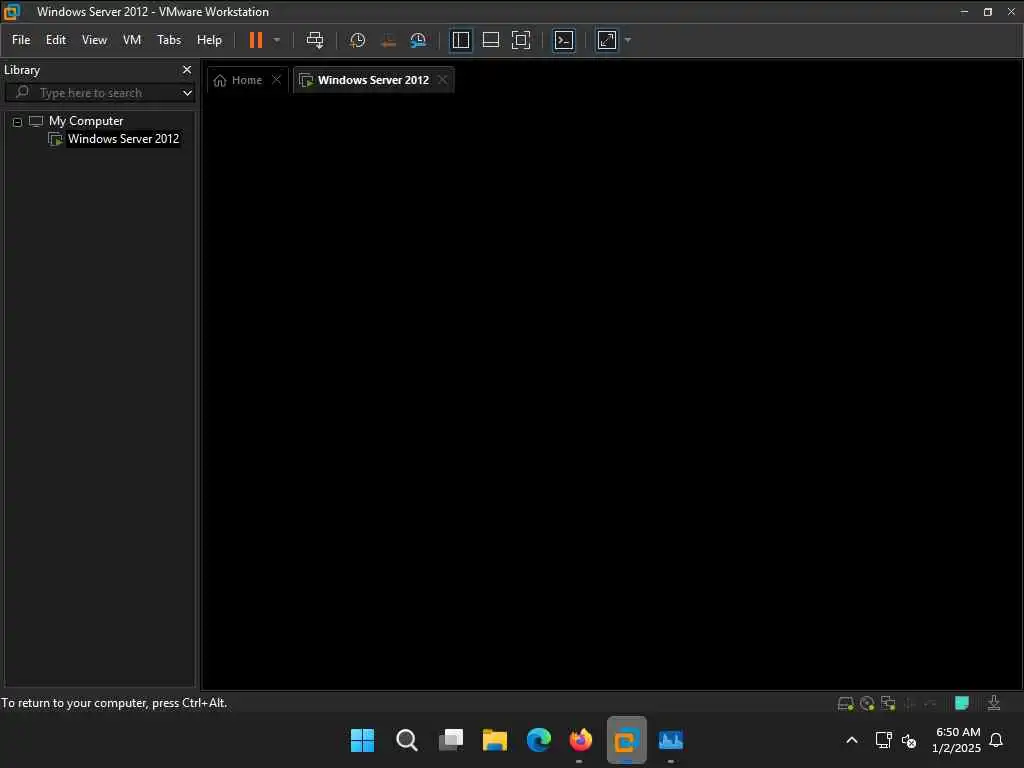Toggle the thumbnail bar view

[490, 40]
